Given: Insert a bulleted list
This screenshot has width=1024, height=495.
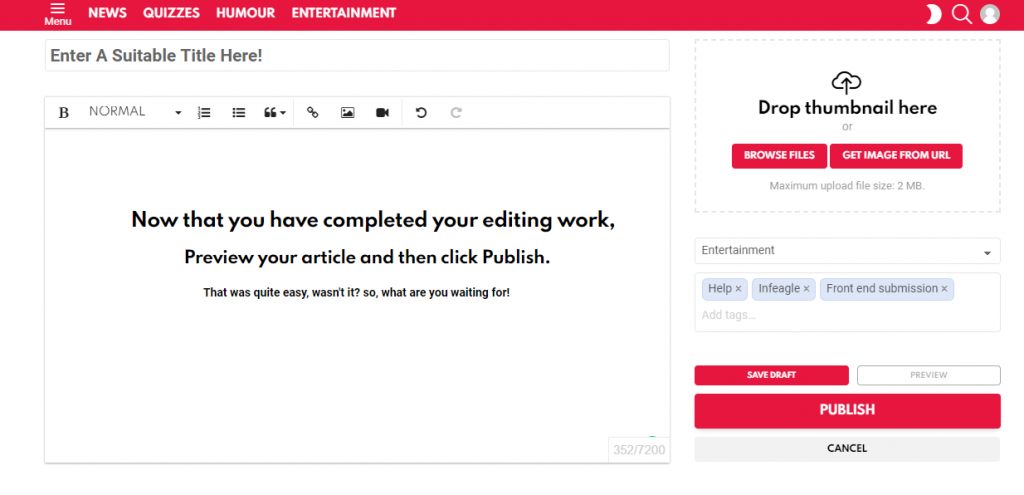Looking at the screenshot, I should pyautogui.click(x=239, y=113).
